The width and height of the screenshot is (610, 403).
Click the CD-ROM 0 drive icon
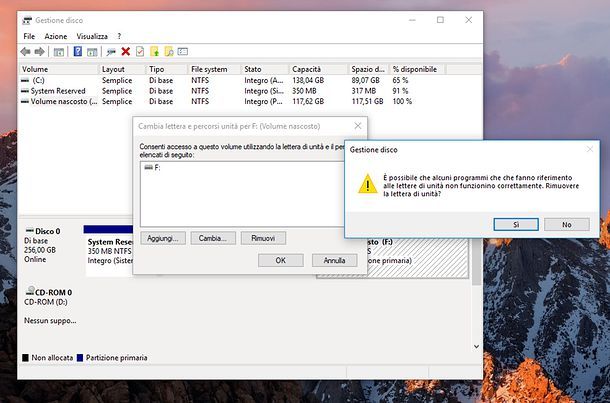pyautogui.click(x=30, y=291)
